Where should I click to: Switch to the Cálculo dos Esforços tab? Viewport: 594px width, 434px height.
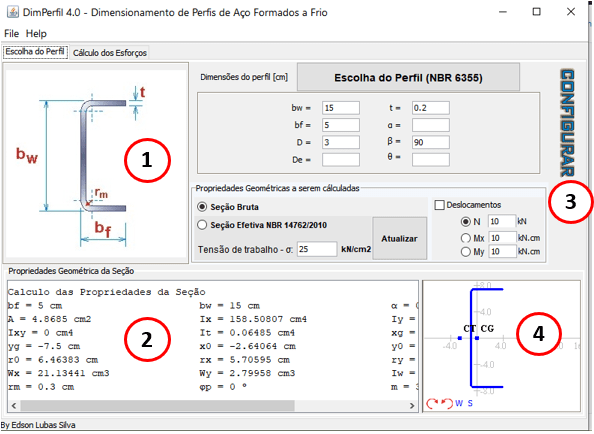pos(110,53)
